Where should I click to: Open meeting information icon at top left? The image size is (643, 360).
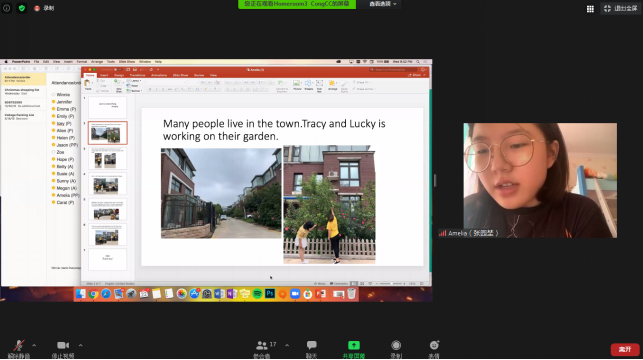(7, 8)
